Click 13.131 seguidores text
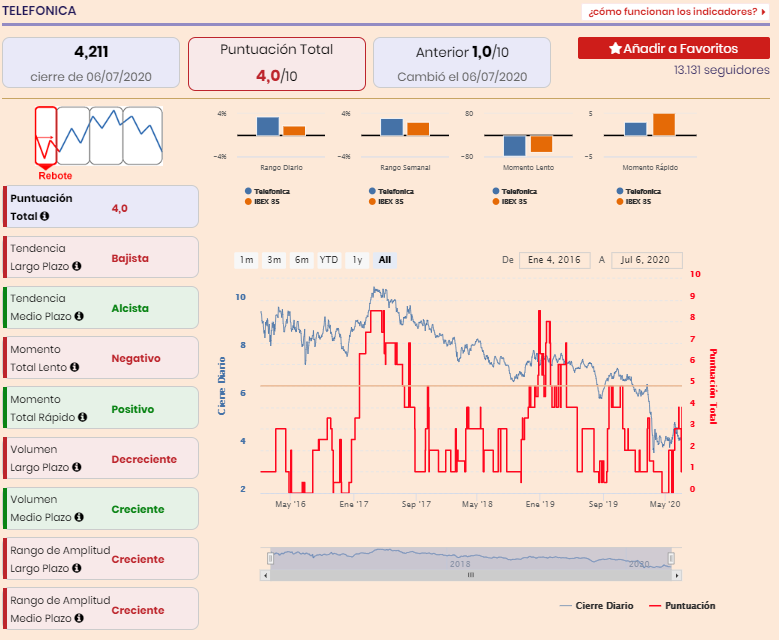This screenshot has width=779, height=640. click(721, 70)
